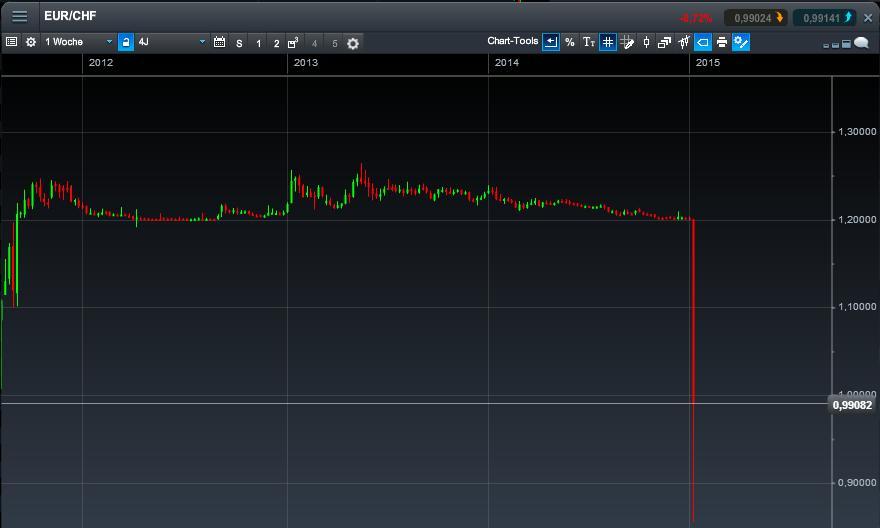The image size is (880, 528).
Task: Print the chart with printer icon
Action: (x=722, y=42)
